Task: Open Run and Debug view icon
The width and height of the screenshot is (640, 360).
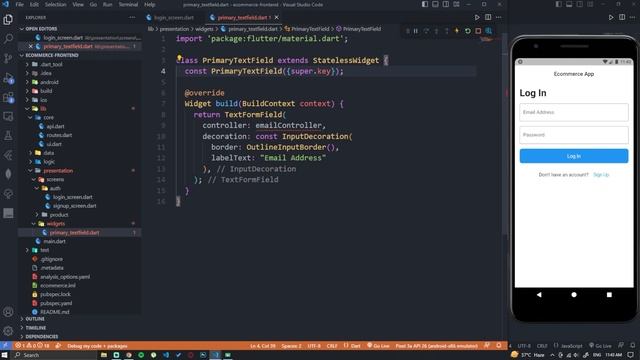Action: pyautogui.click(x=8, y=78)
